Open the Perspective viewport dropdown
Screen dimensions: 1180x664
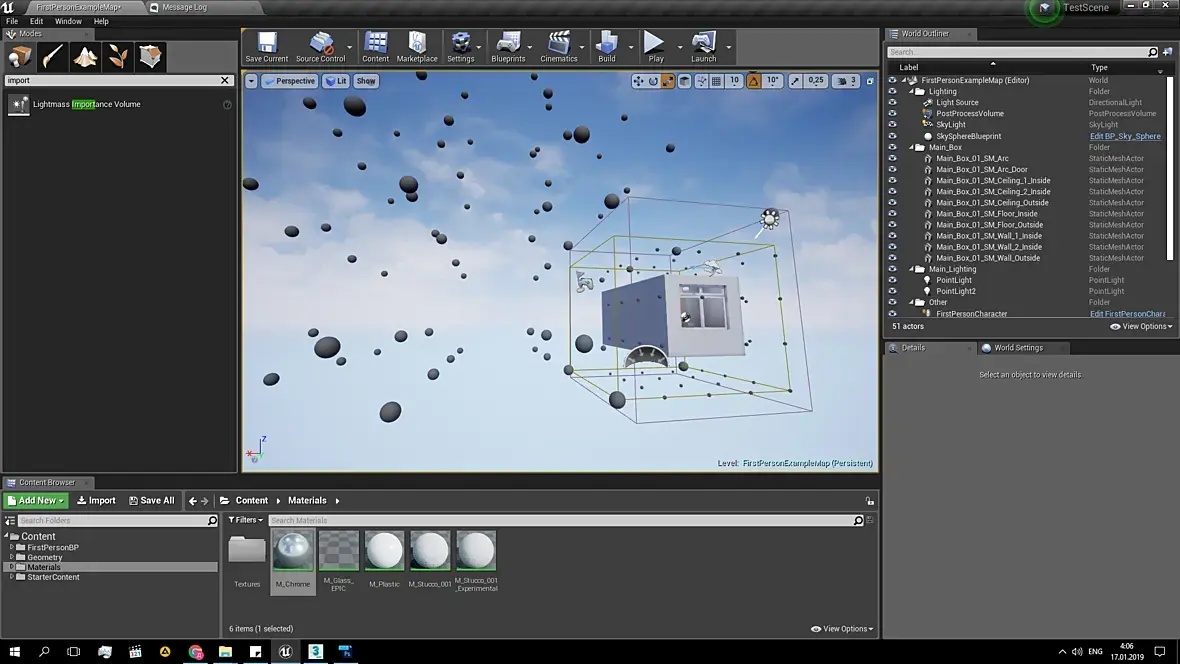click(x=289, y=81)
